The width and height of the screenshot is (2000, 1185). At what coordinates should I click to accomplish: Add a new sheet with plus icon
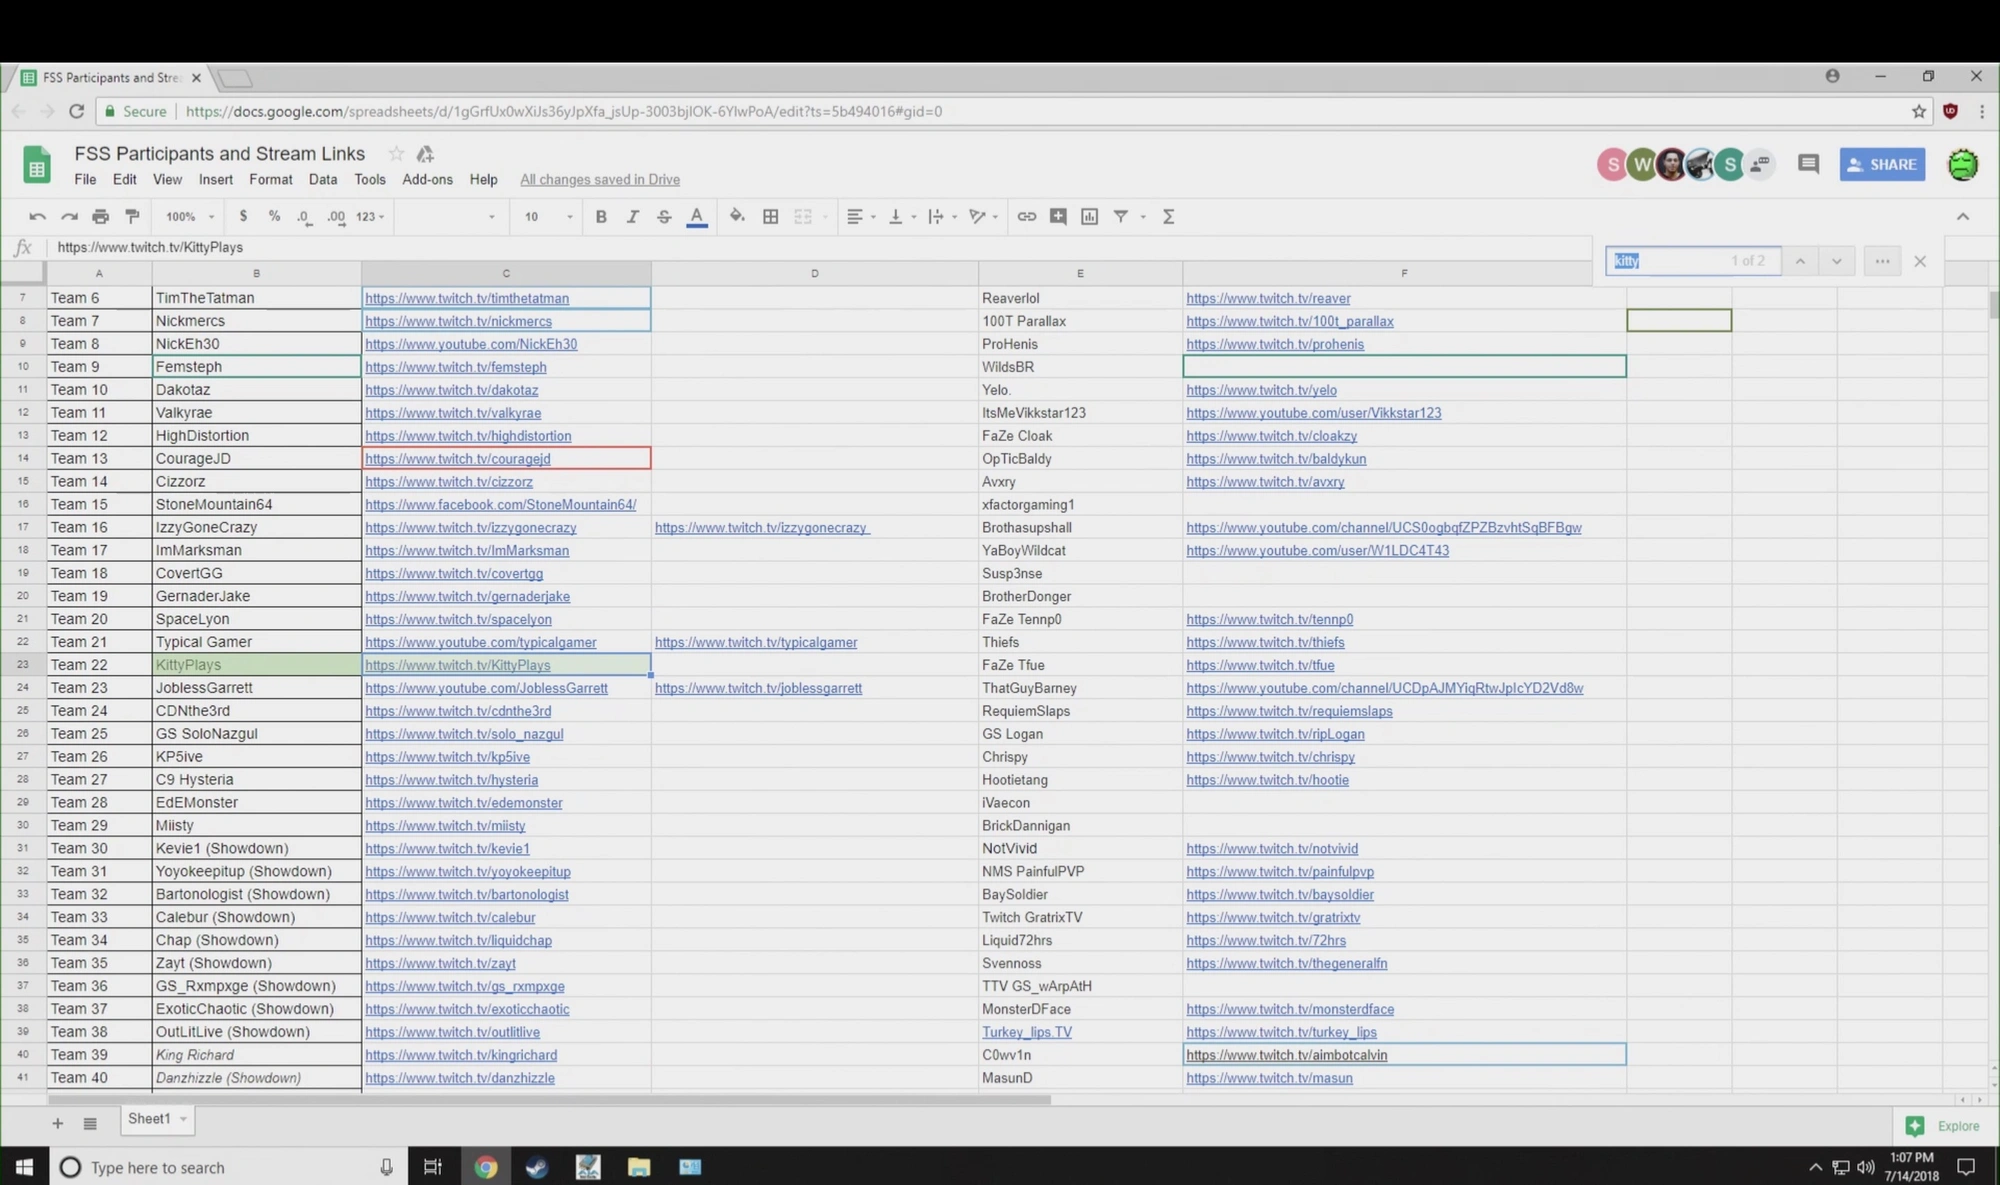click(57, 1123)
